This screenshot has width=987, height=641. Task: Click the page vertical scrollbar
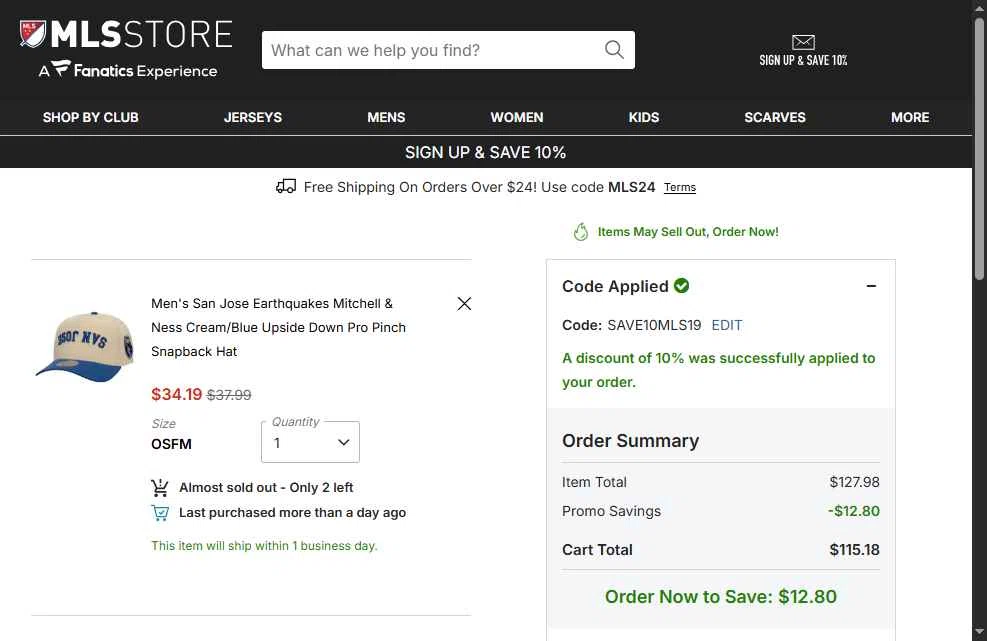979,149
